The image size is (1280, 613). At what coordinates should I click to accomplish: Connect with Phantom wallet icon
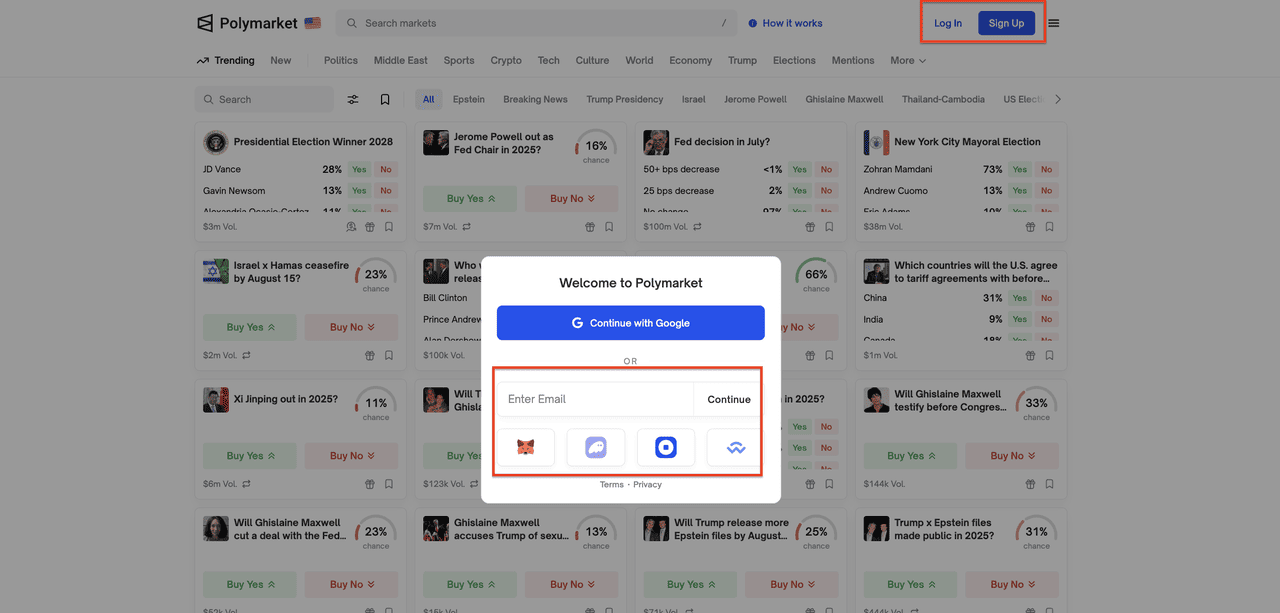[596, 448]
